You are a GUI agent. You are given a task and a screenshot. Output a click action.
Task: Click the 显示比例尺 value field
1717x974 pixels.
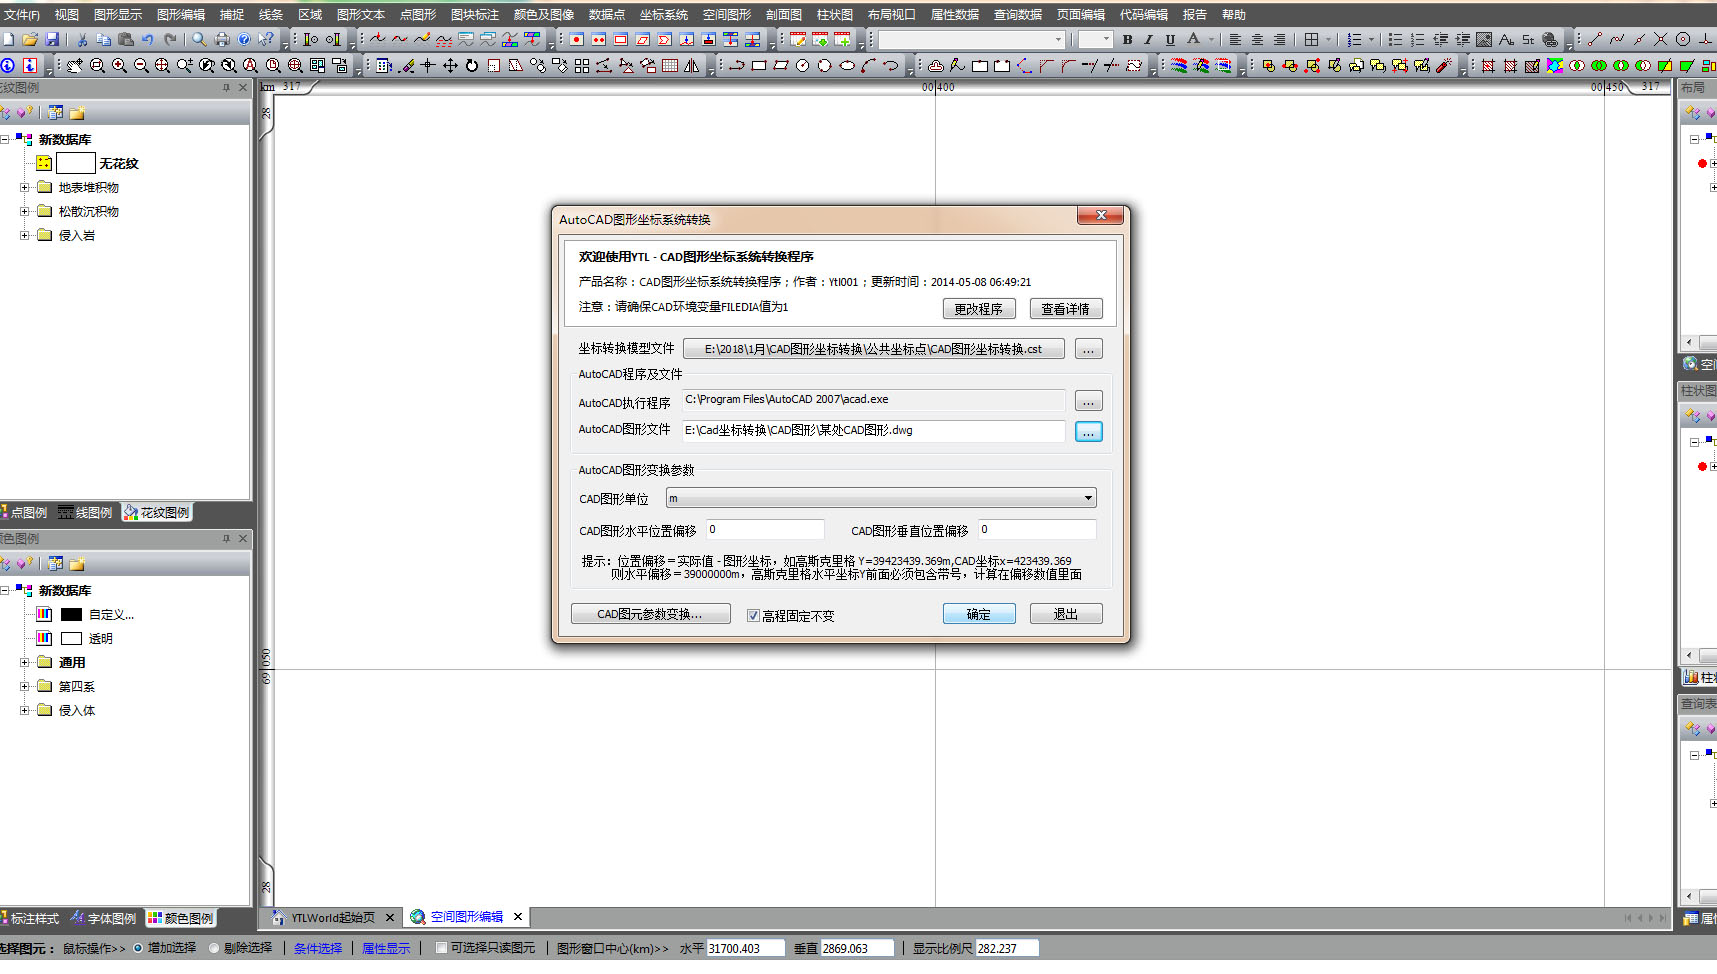tap(1007, 948)
